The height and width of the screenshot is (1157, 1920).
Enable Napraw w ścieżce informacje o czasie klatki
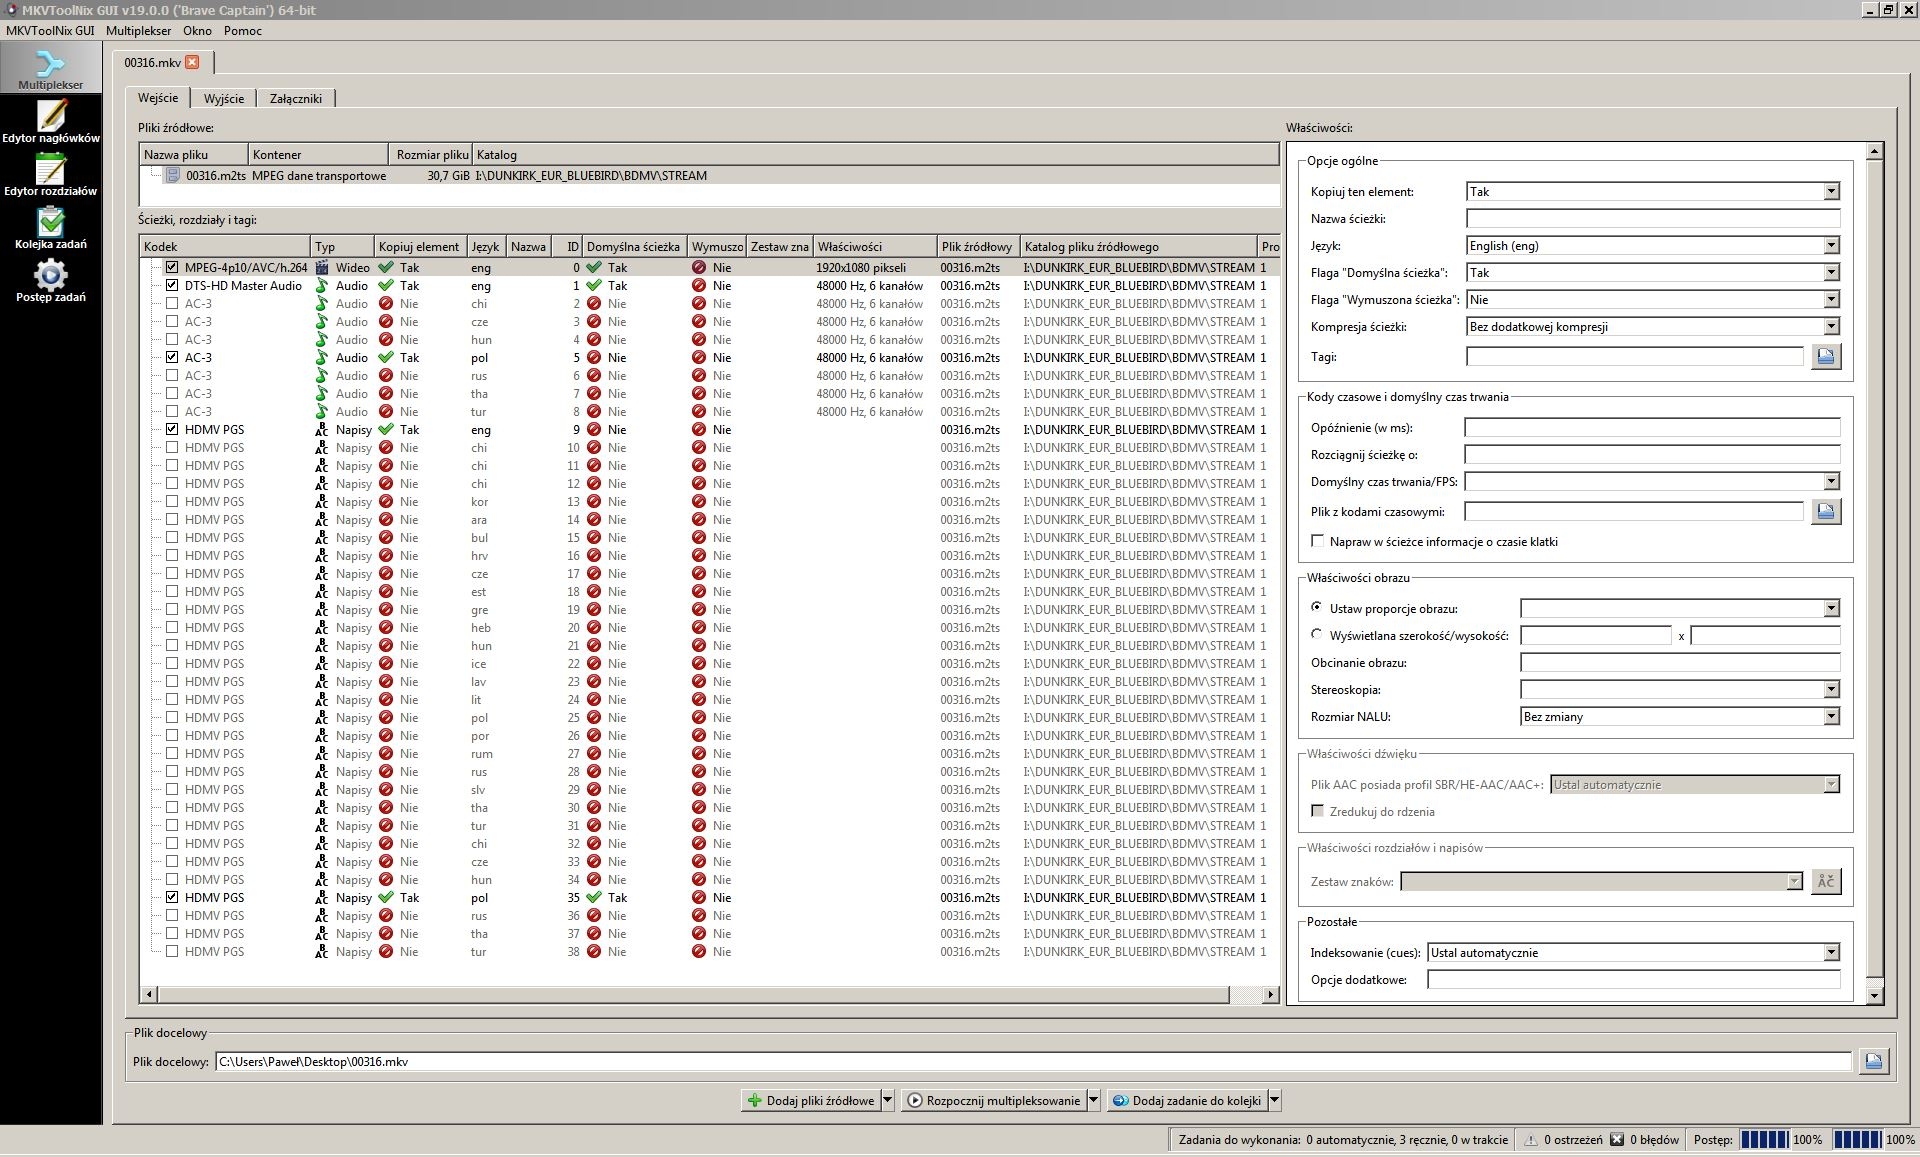point(1318,541)
